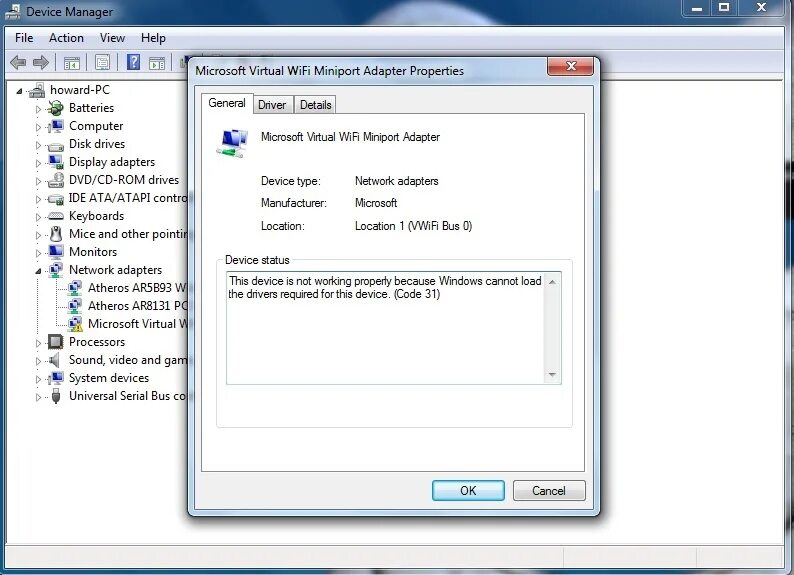Click the Monitors category icon
The height and width of the screenshot is (575, 794).
click(55, 252)
